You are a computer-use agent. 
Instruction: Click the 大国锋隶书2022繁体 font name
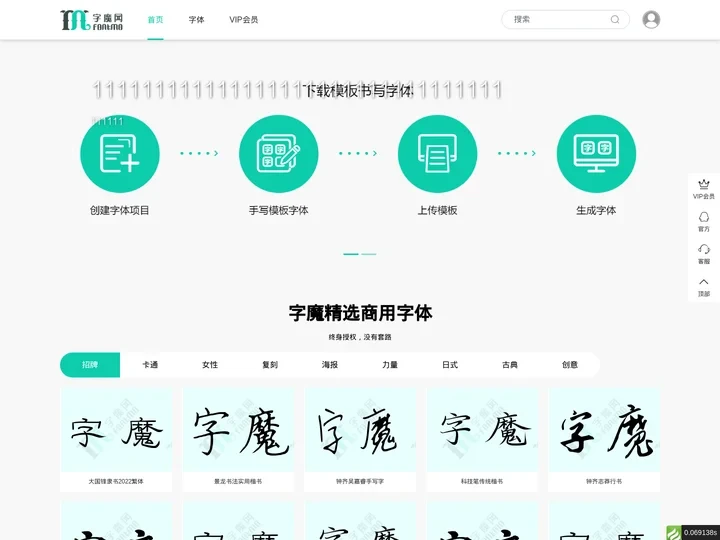(x=116, y=482)
